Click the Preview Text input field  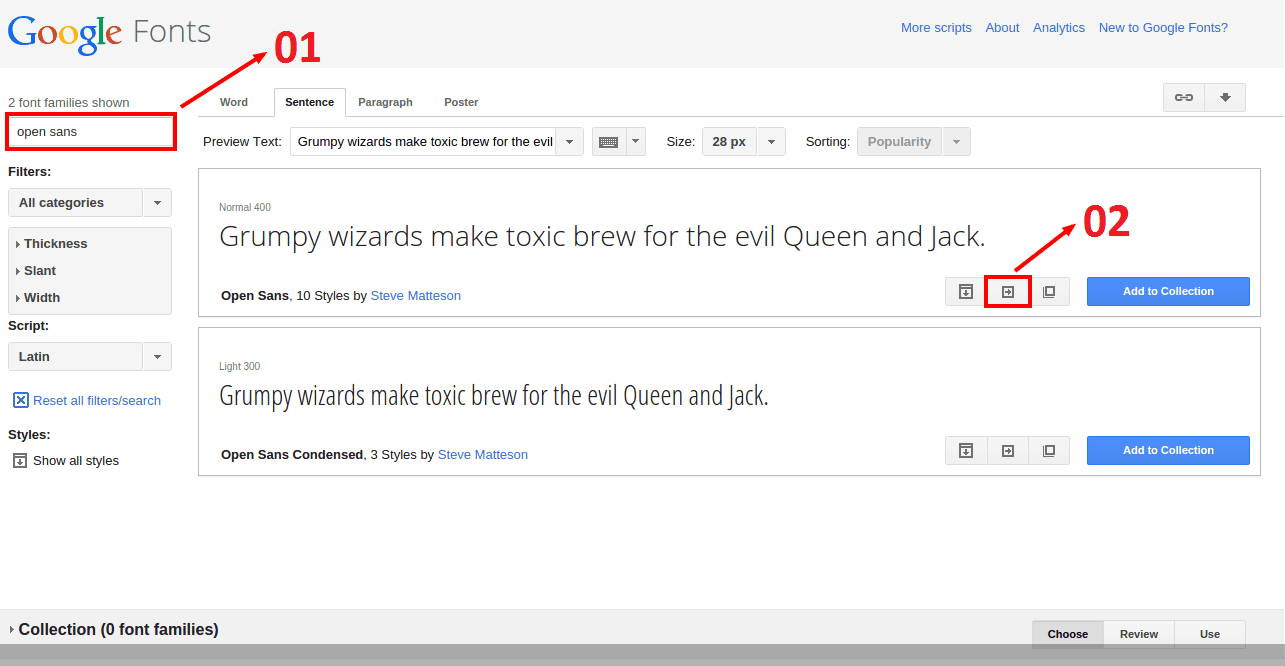coord(423,142)
